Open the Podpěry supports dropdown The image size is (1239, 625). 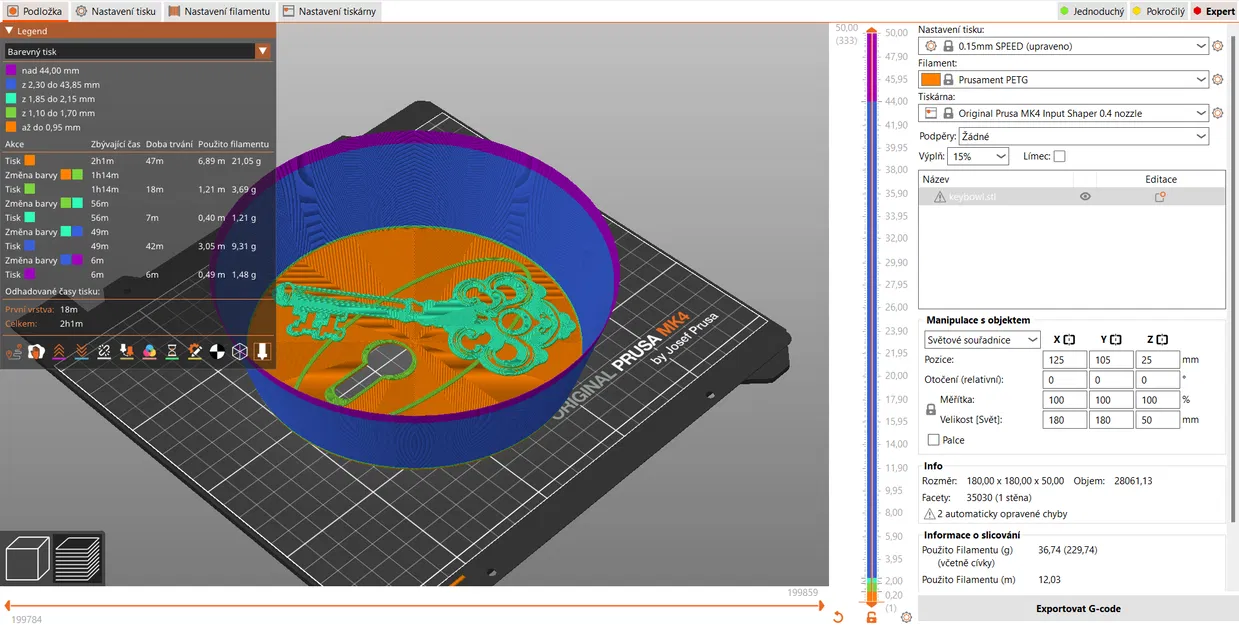1084,135
